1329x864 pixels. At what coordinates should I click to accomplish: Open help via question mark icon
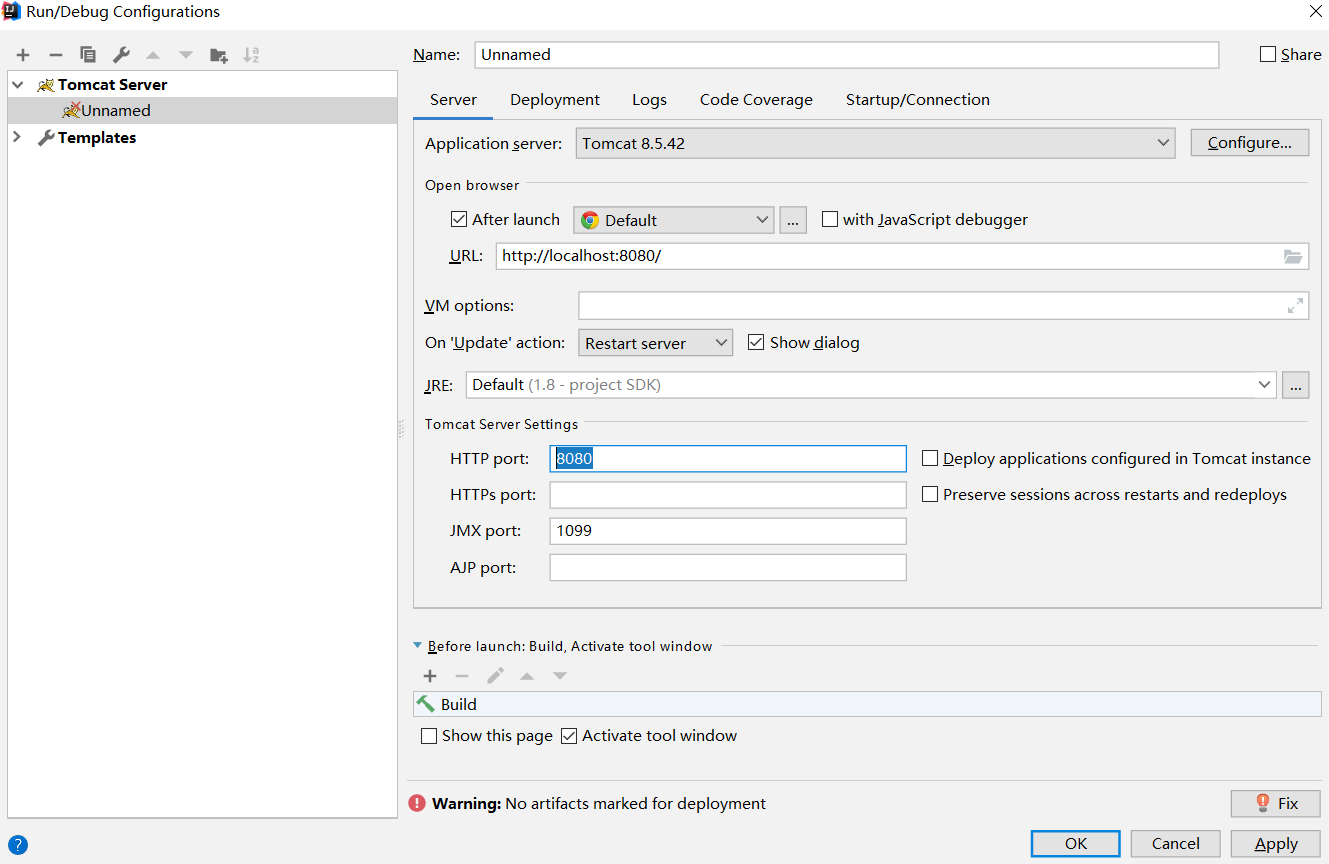(x=18, y=844)
